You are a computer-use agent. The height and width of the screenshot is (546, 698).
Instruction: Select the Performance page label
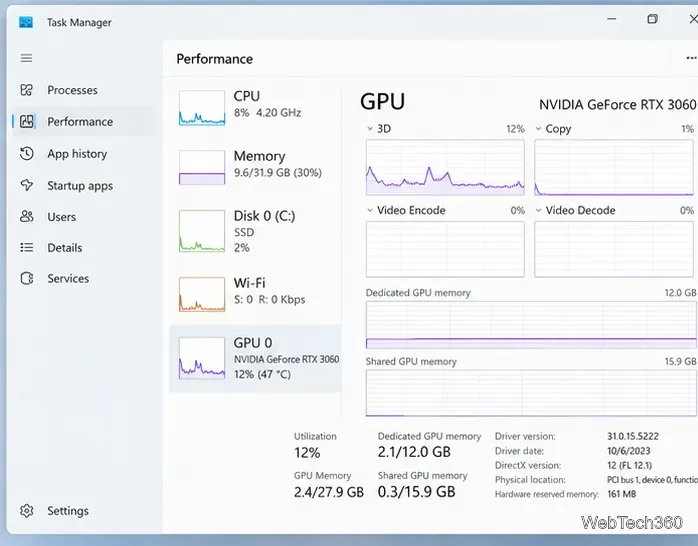pos(80,121)
